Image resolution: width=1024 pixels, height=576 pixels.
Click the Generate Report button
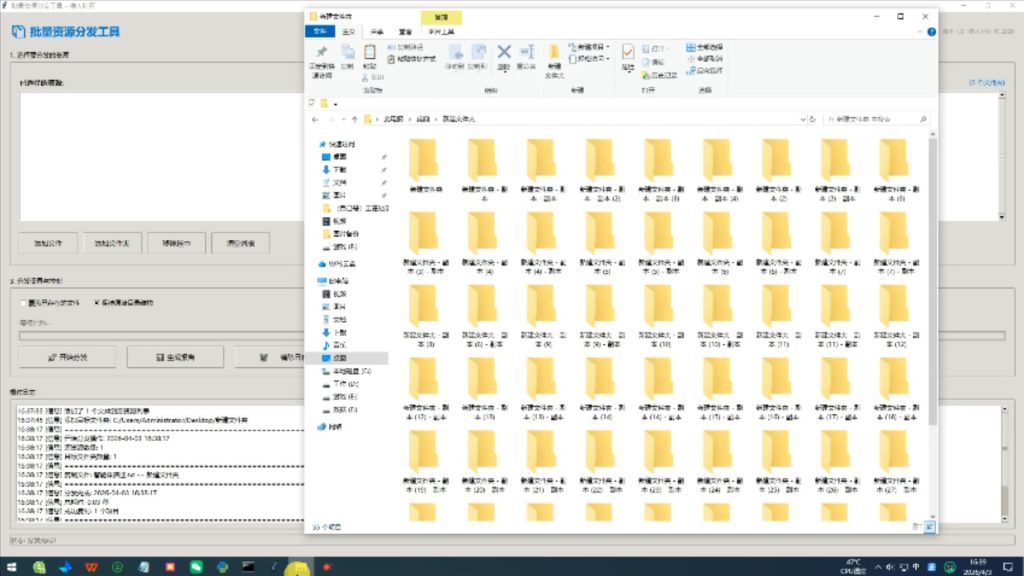pyautogui.click(x=175, y=357)
